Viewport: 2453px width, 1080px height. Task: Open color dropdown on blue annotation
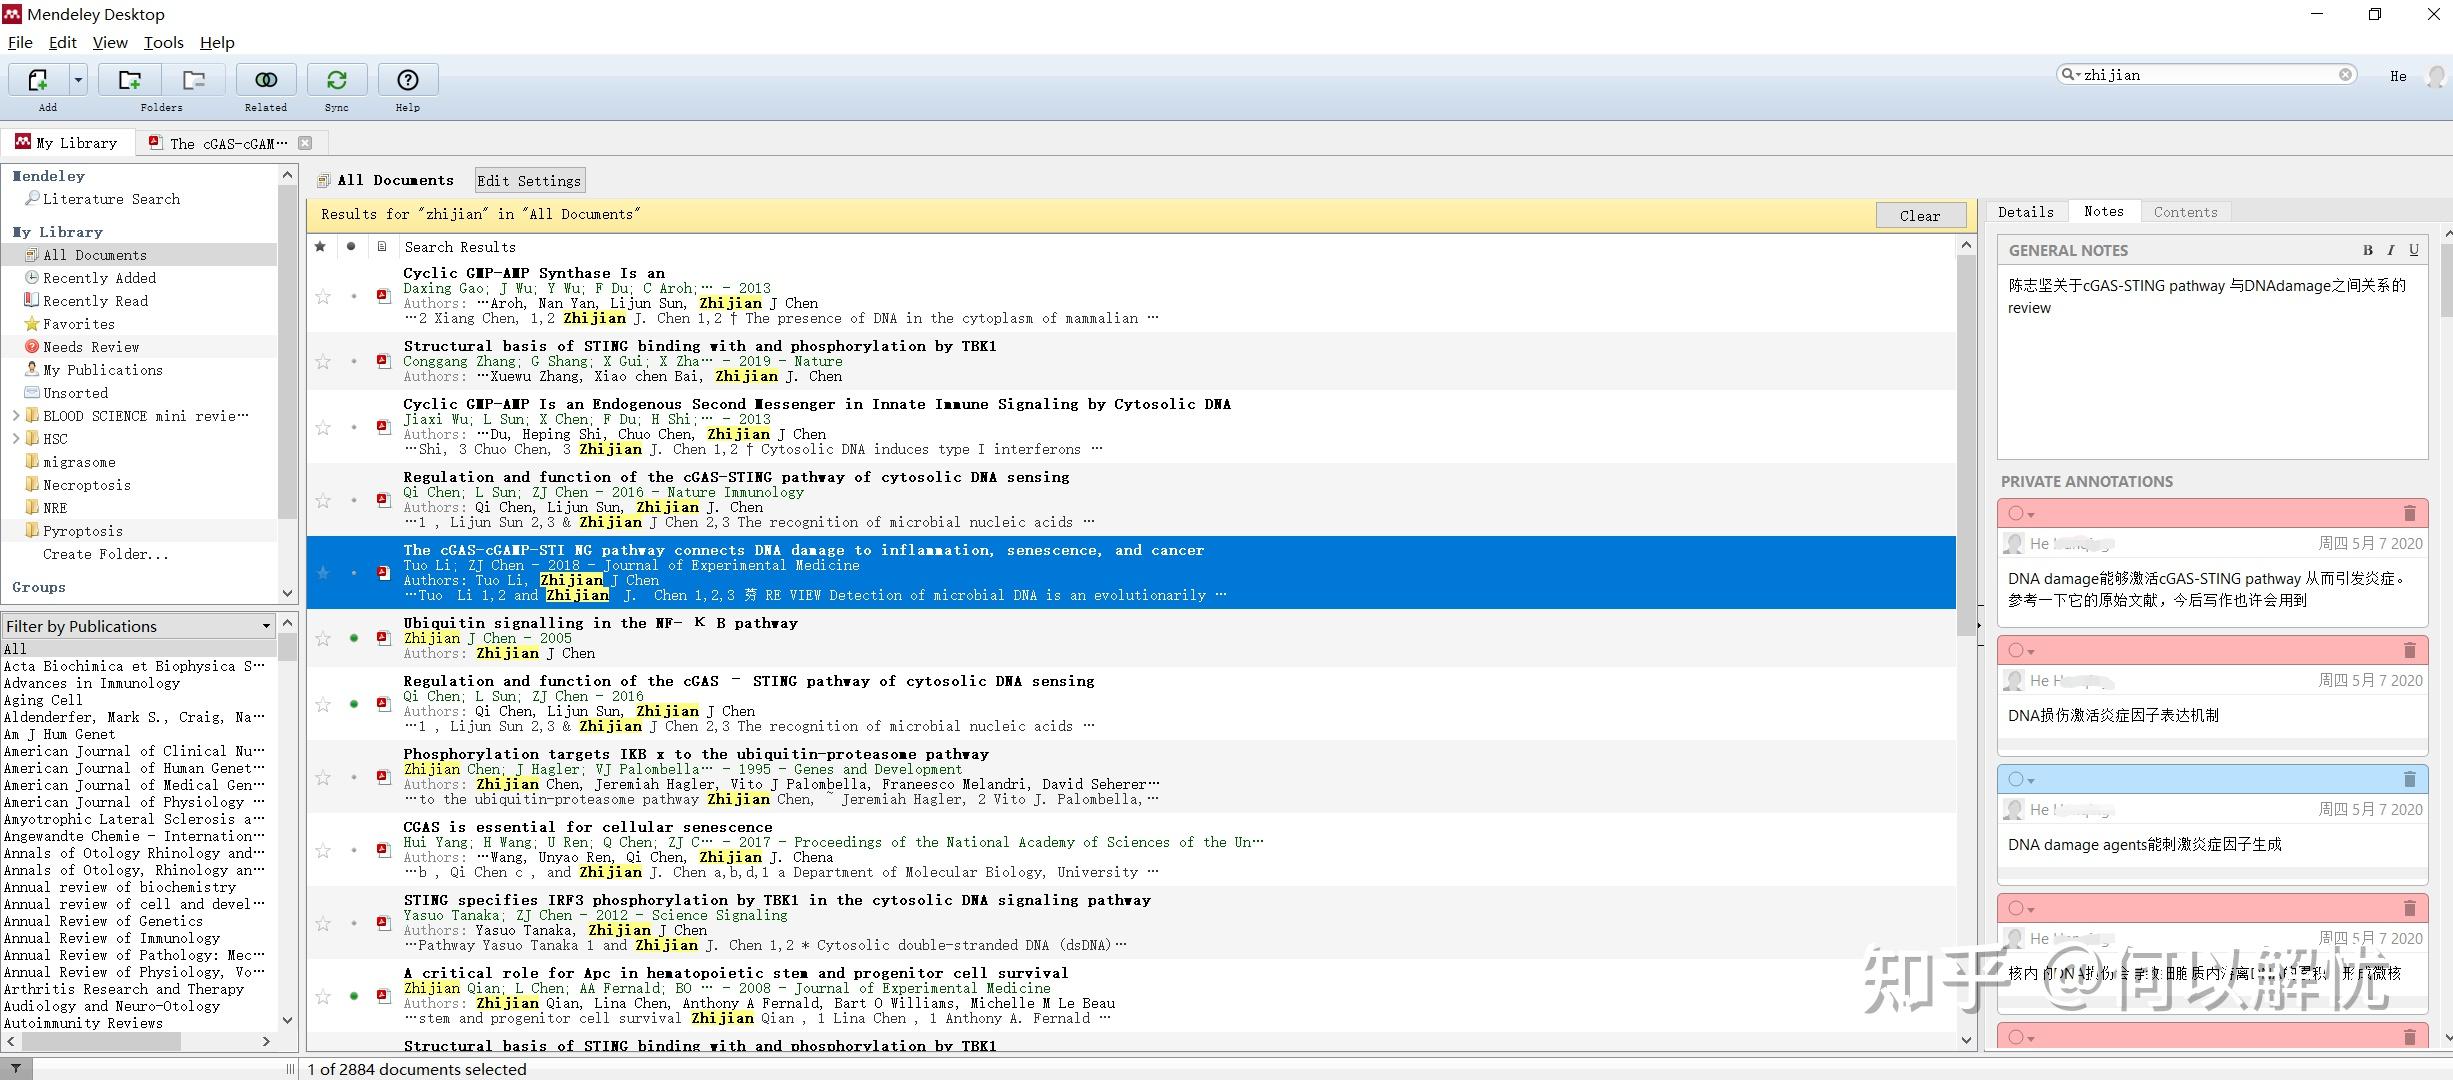click(2031, 780)
